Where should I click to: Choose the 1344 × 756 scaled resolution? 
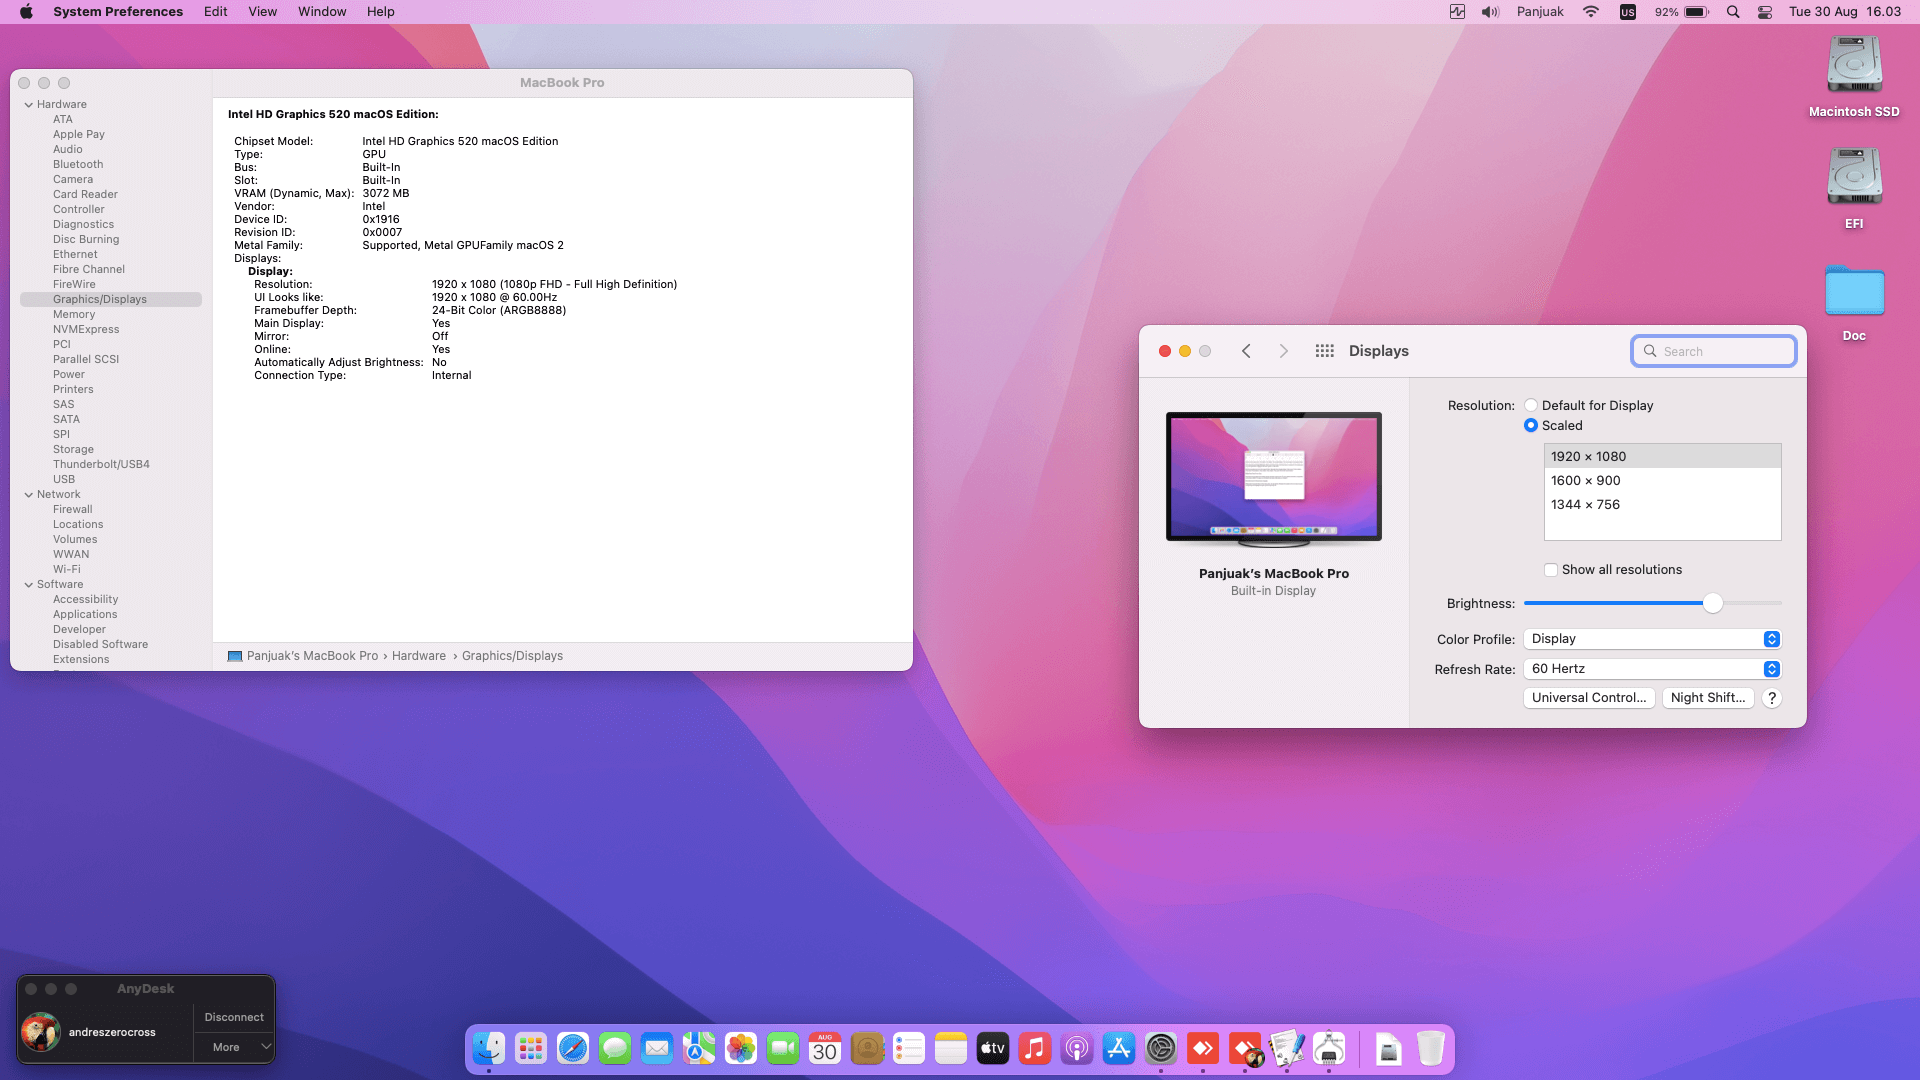[x=1662, y=505]
